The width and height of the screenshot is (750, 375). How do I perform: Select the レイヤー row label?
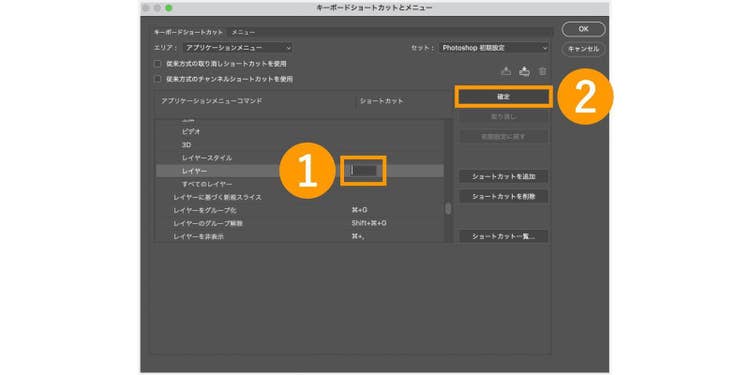point(194,171)
